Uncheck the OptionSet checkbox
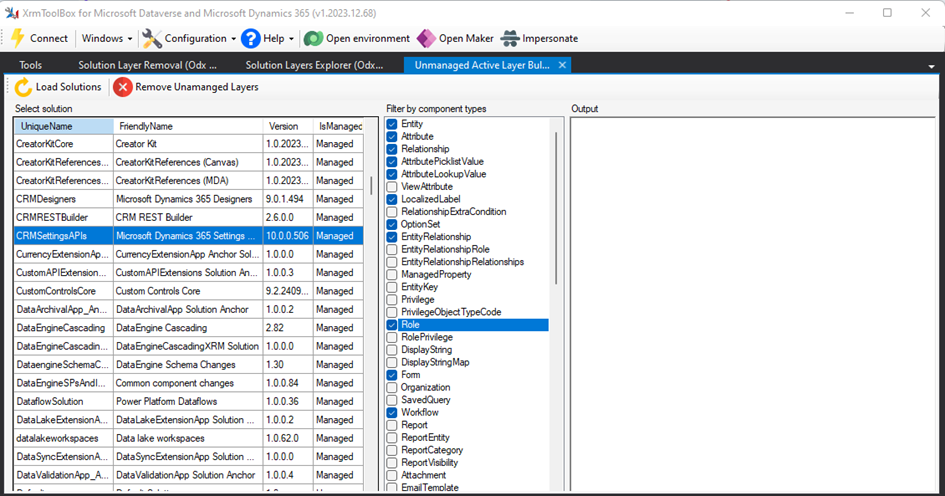 point(392,224)
